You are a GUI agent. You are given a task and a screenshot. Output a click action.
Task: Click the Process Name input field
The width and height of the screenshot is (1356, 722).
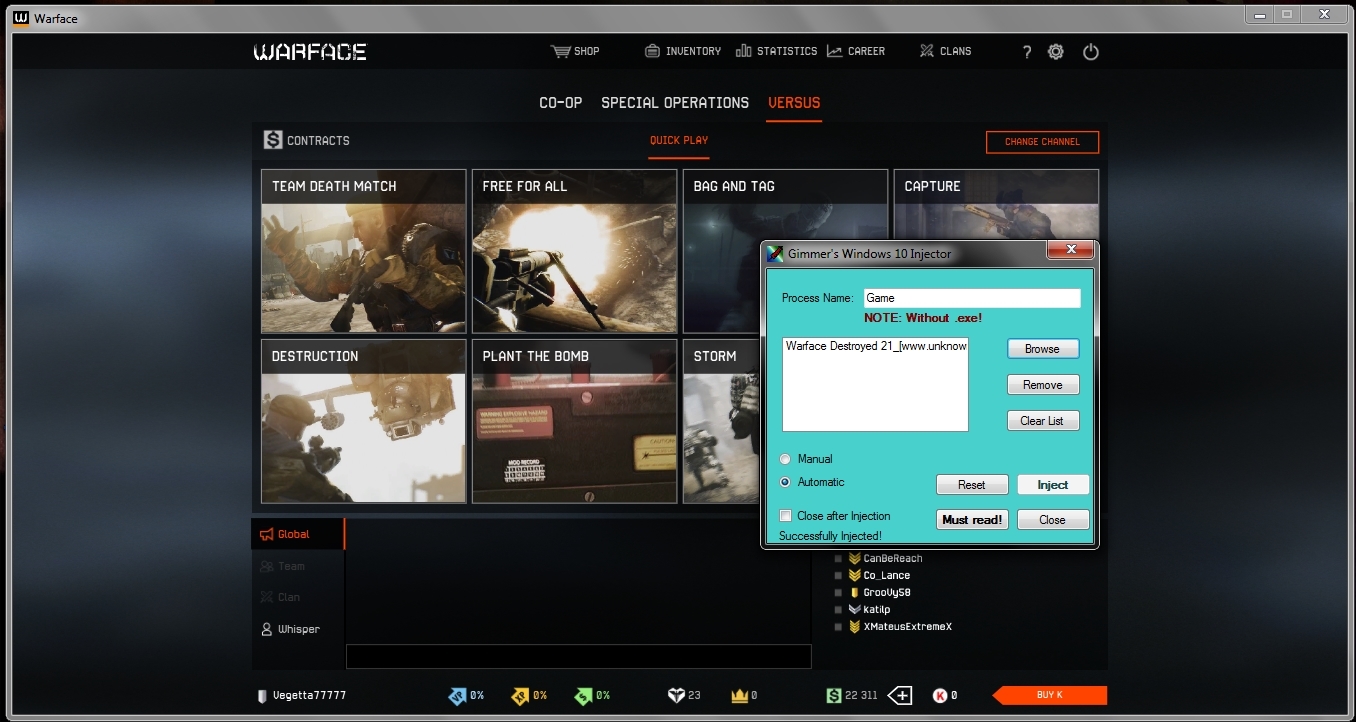coord(972,298)
